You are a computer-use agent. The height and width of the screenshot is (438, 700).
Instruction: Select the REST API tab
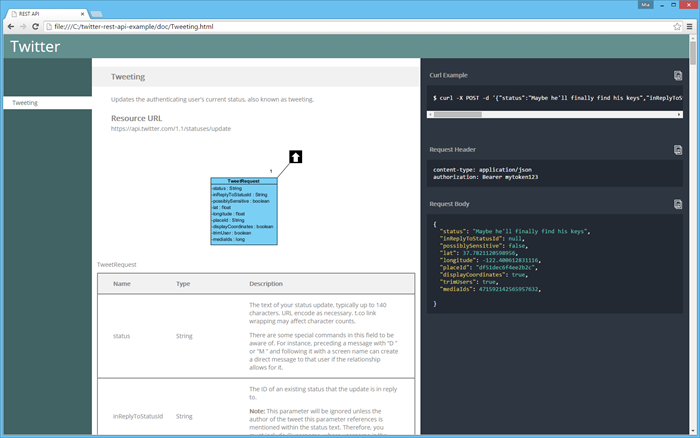[x=46, y=14]
